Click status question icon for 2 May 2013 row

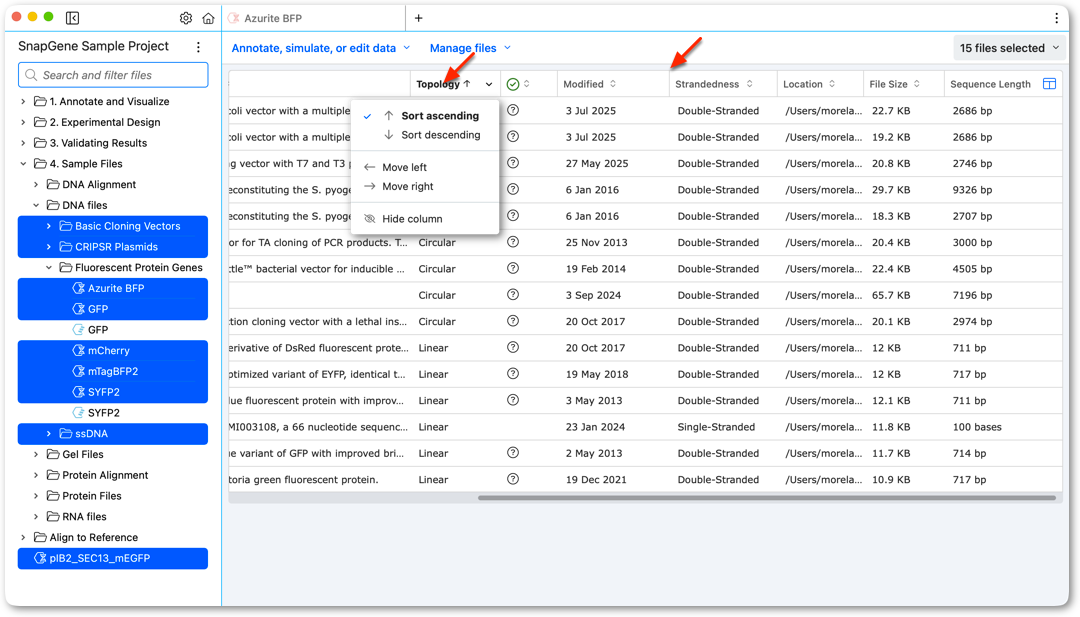coord(512,452)
